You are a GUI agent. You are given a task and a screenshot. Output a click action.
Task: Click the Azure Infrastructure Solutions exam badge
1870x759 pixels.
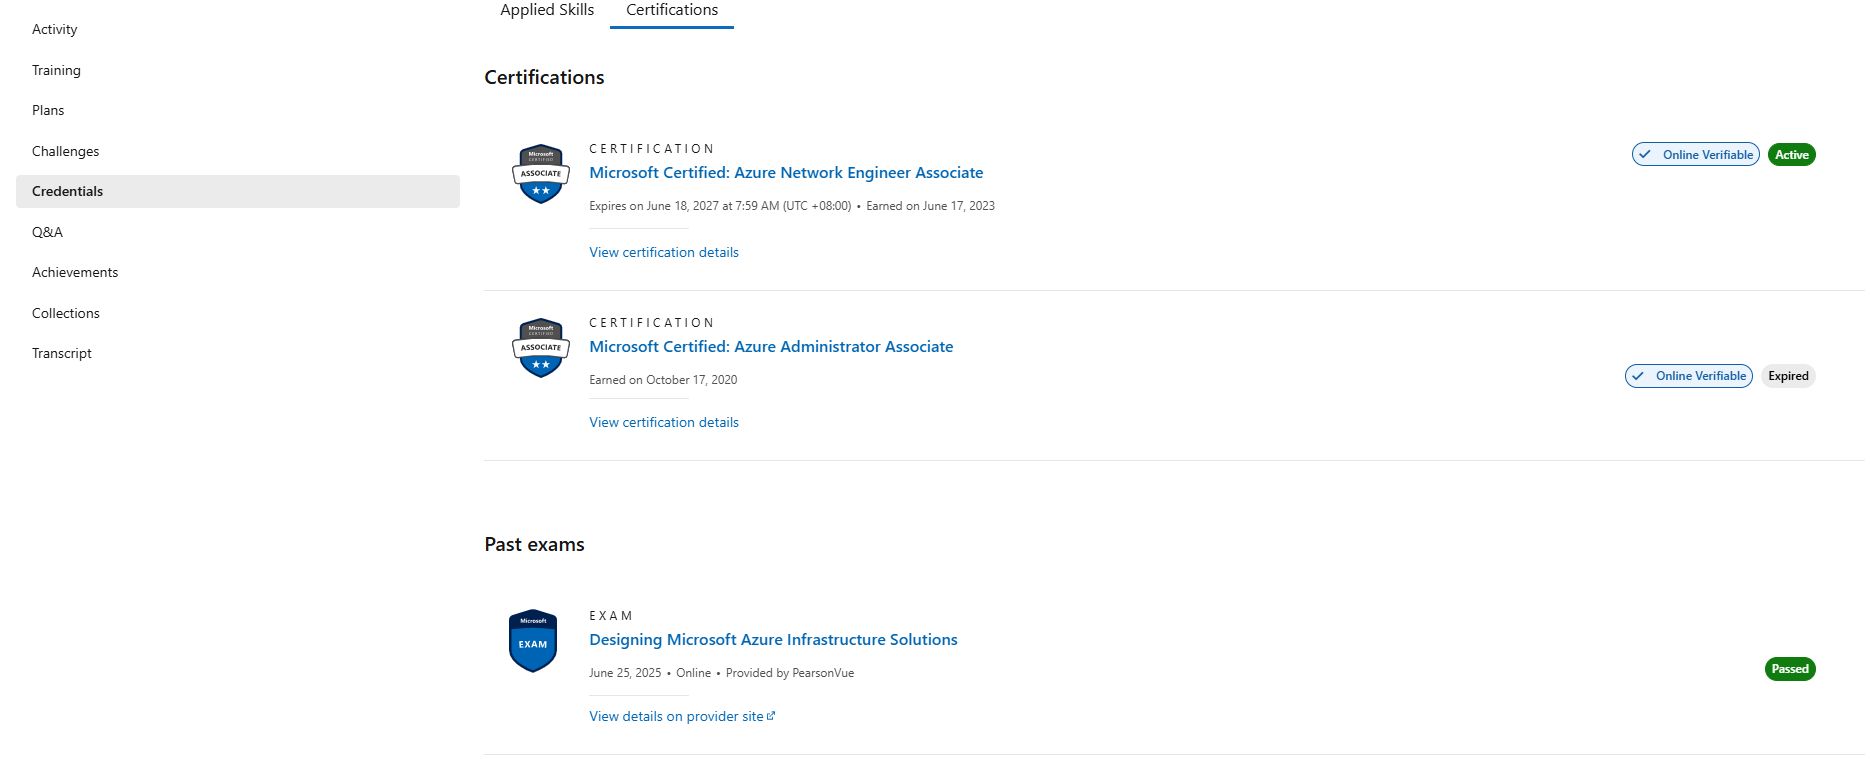click(533, 641)
